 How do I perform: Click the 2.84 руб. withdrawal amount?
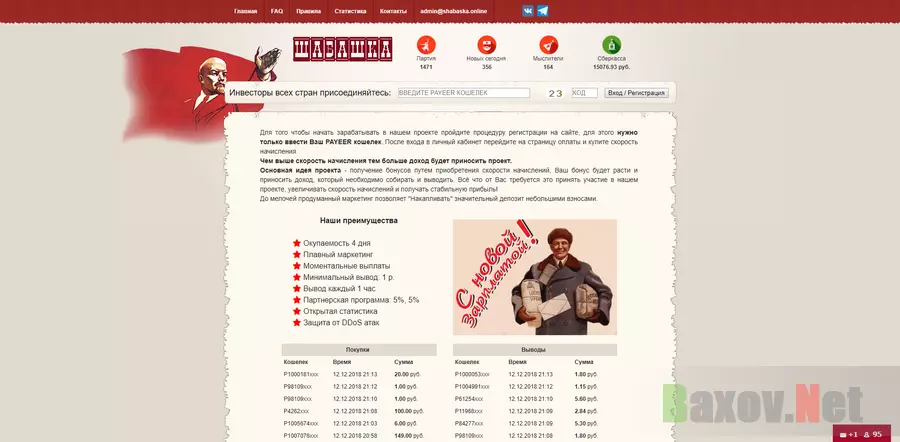pyautogui.click(x=586, y=412)
